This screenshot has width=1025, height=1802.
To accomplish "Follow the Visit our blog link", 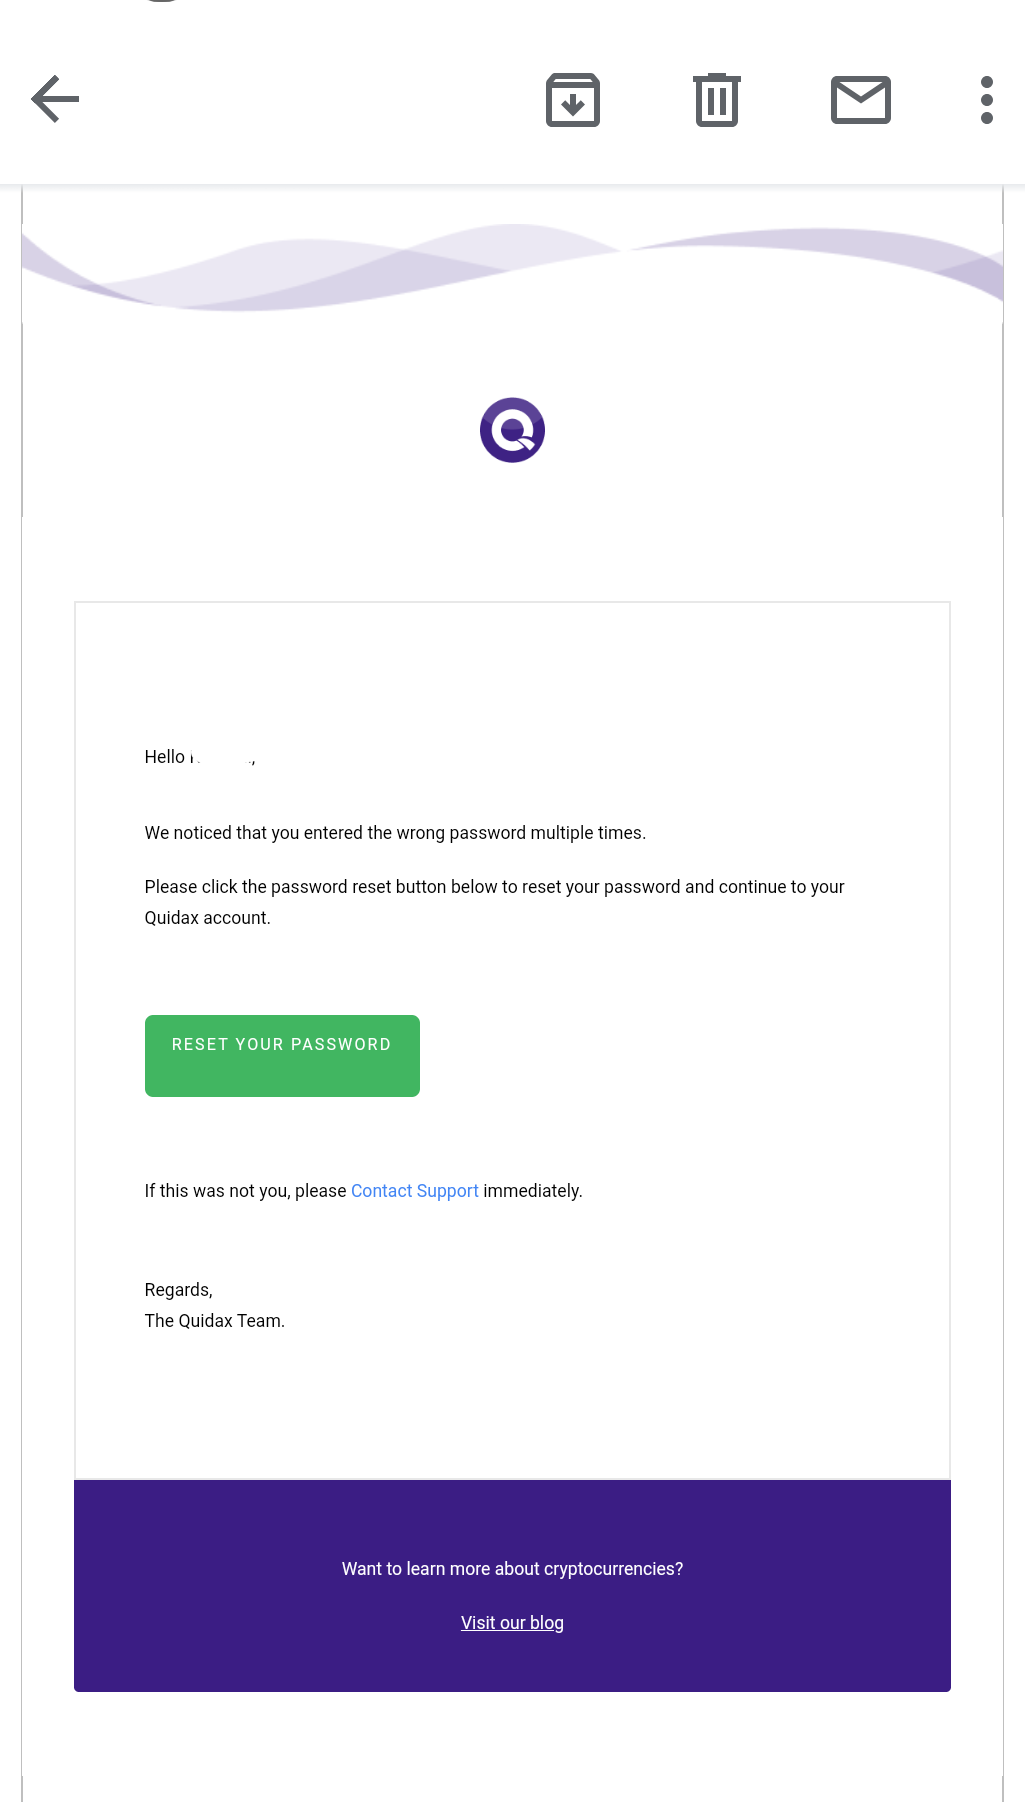I will (512, 1623).
